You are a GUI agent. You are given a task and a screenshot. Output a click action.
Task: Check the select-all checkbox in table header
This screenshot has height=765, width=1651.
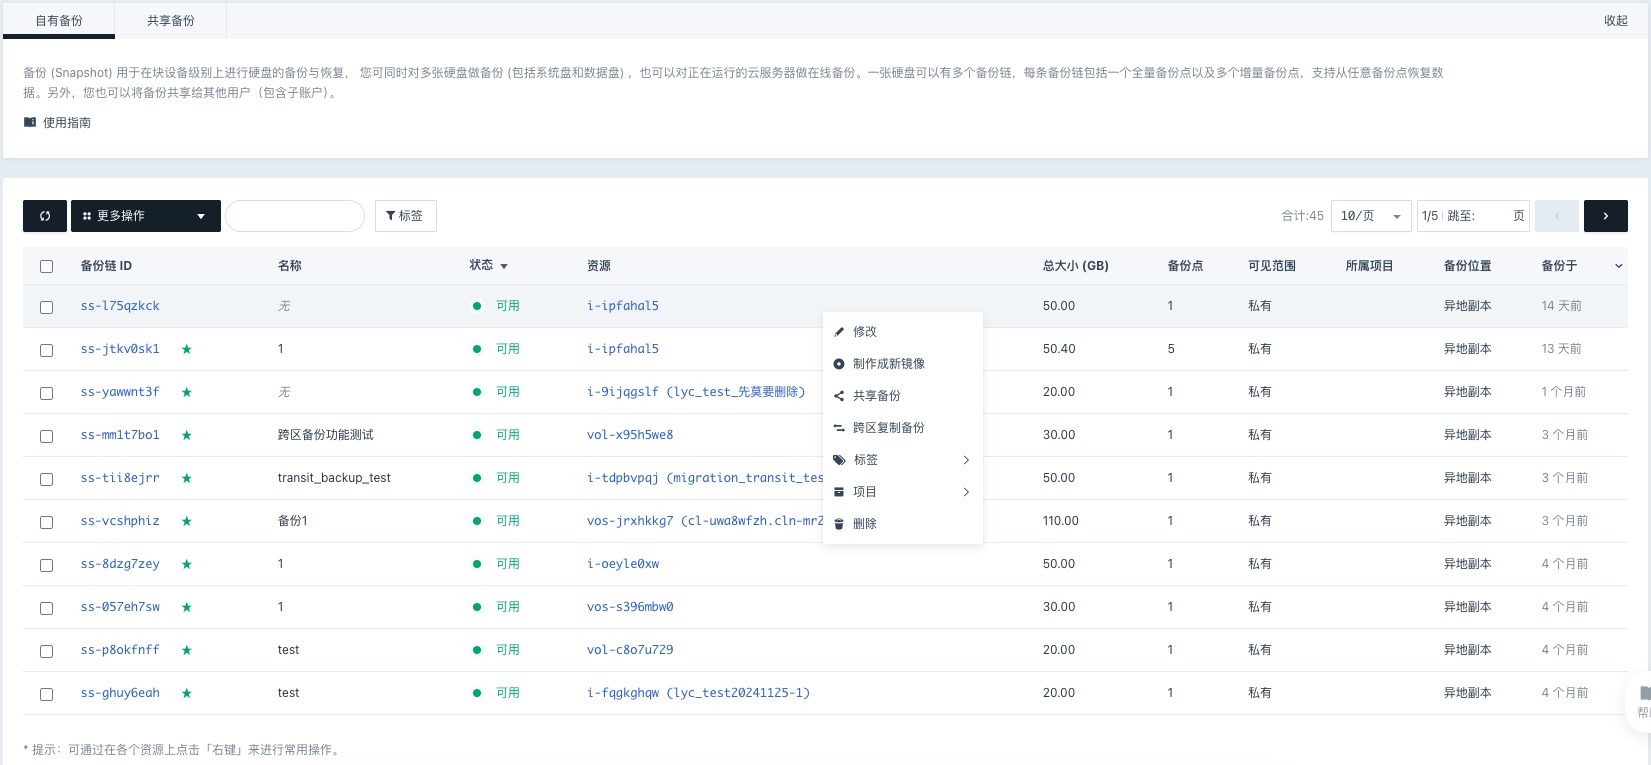(x=46, y=266)
